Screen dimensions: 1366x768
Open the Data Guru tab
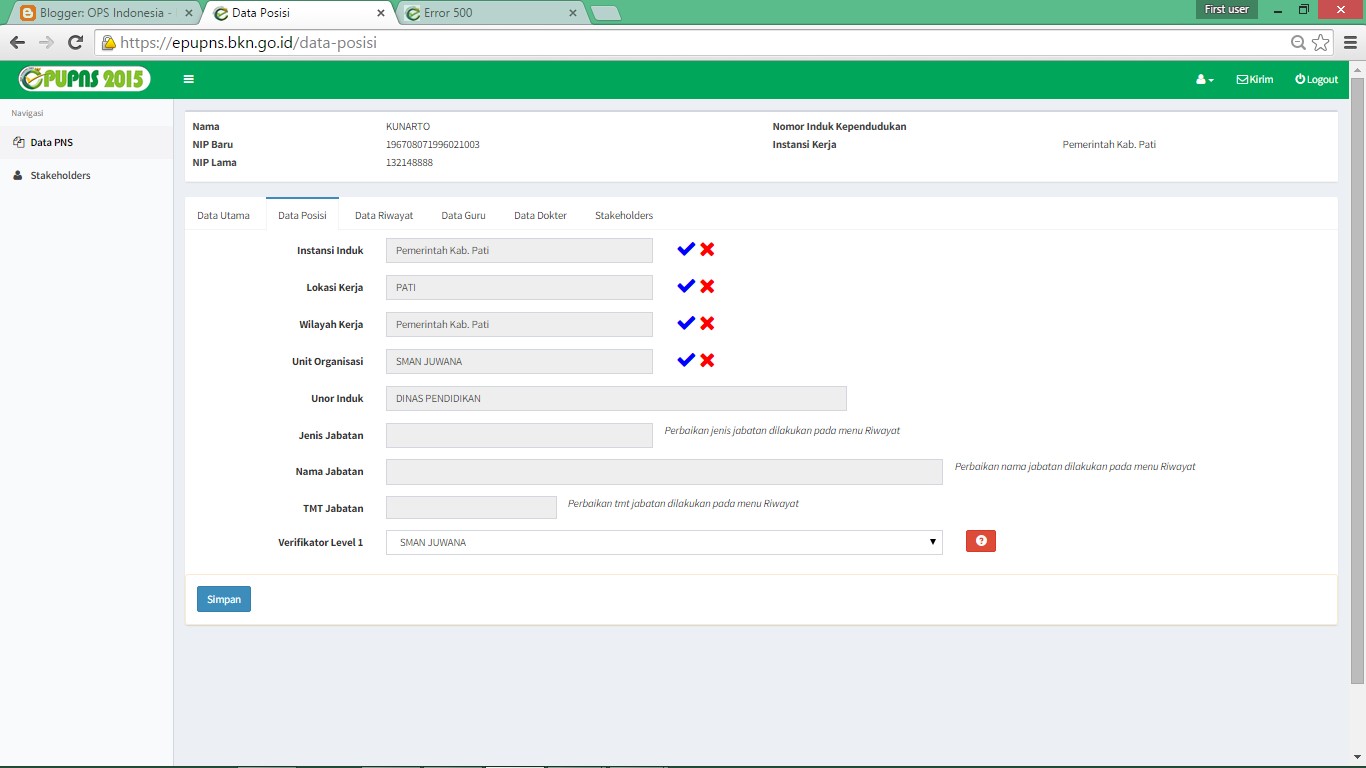click(x=463, y=215)
